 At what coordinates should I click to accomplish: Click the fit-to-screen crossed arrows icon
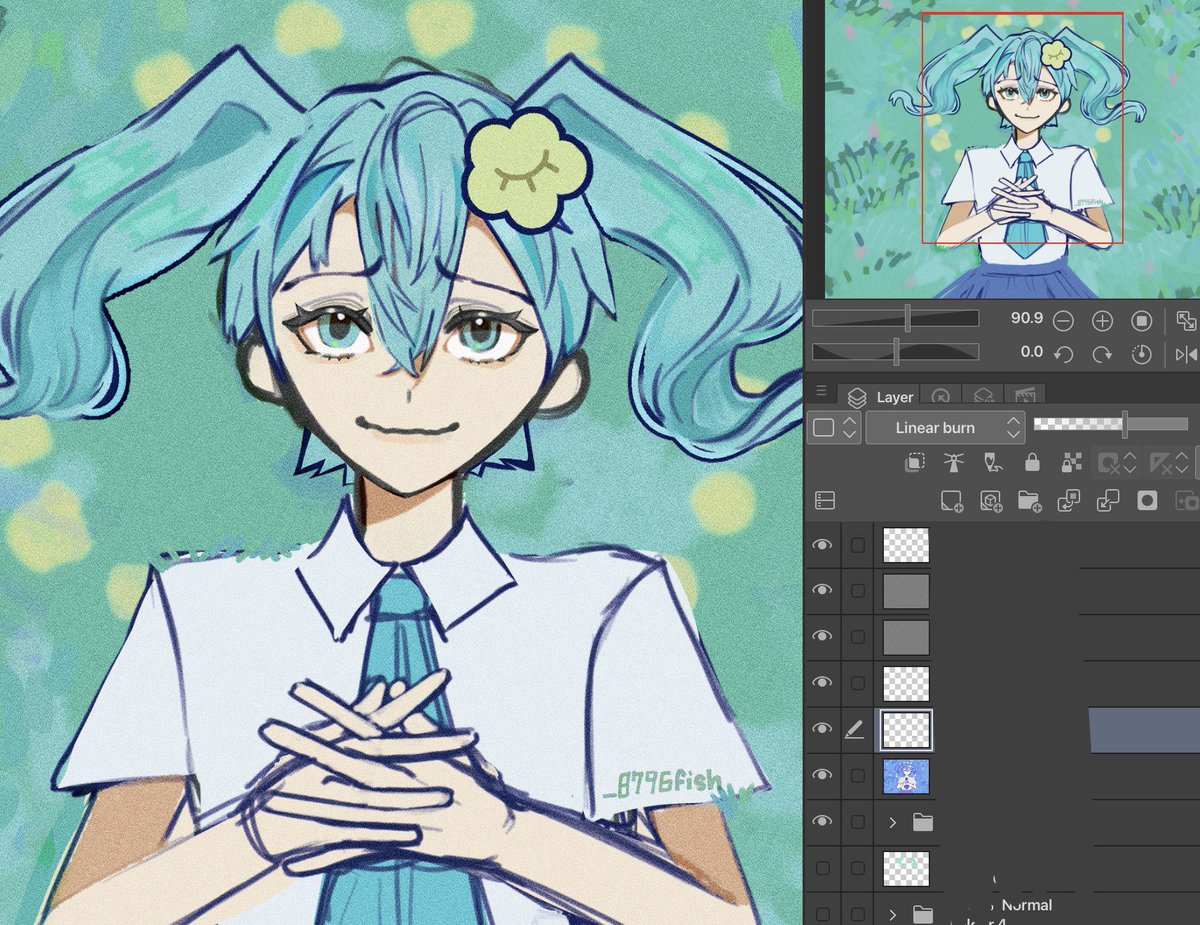tap(1186, 321)
